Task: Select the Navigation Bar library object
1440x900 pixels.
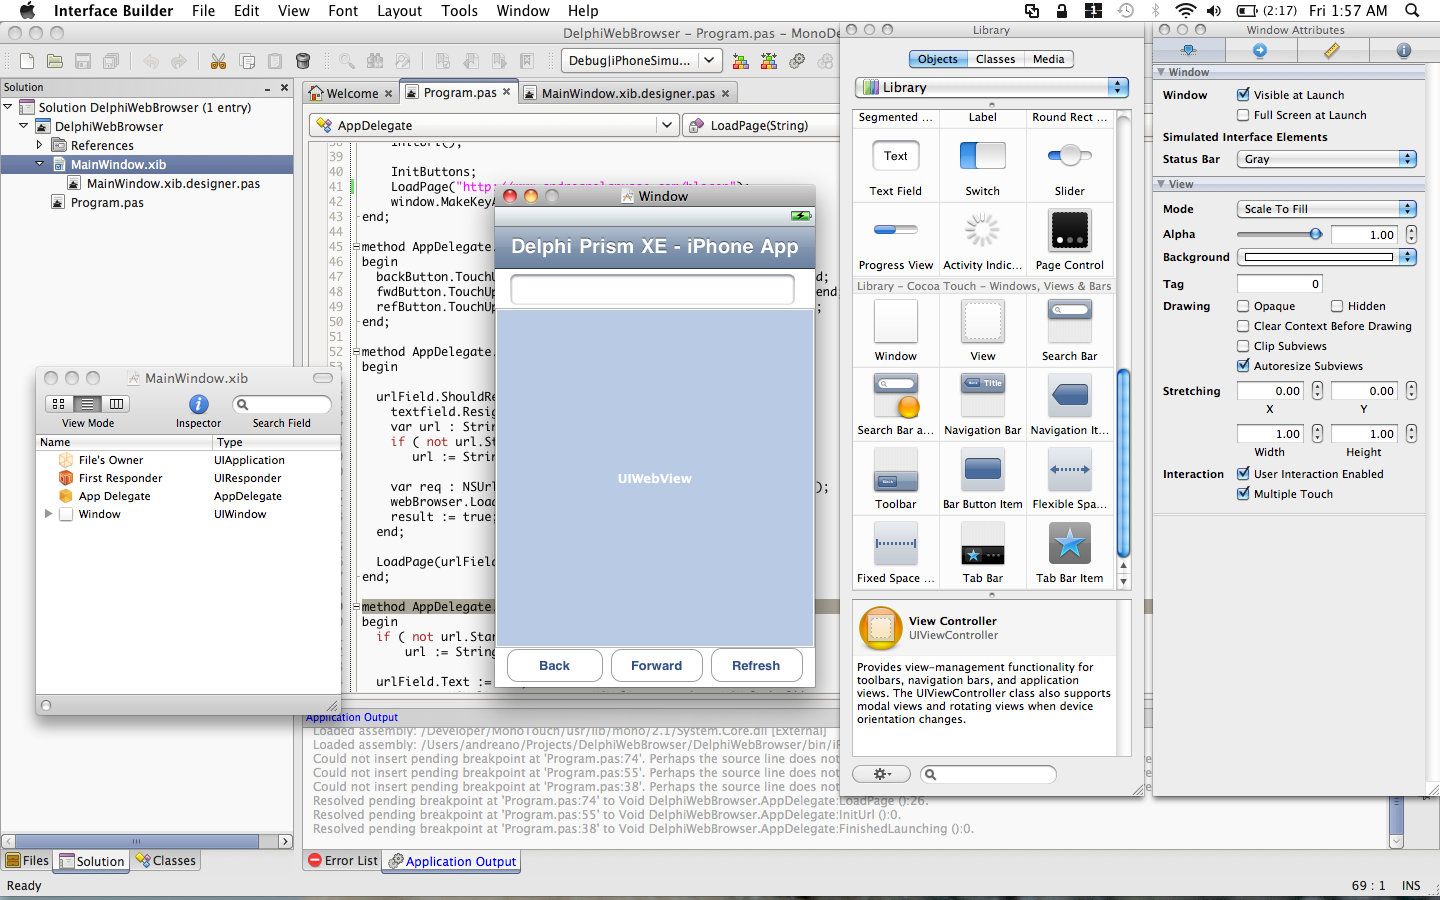Action: coord(982,396)
